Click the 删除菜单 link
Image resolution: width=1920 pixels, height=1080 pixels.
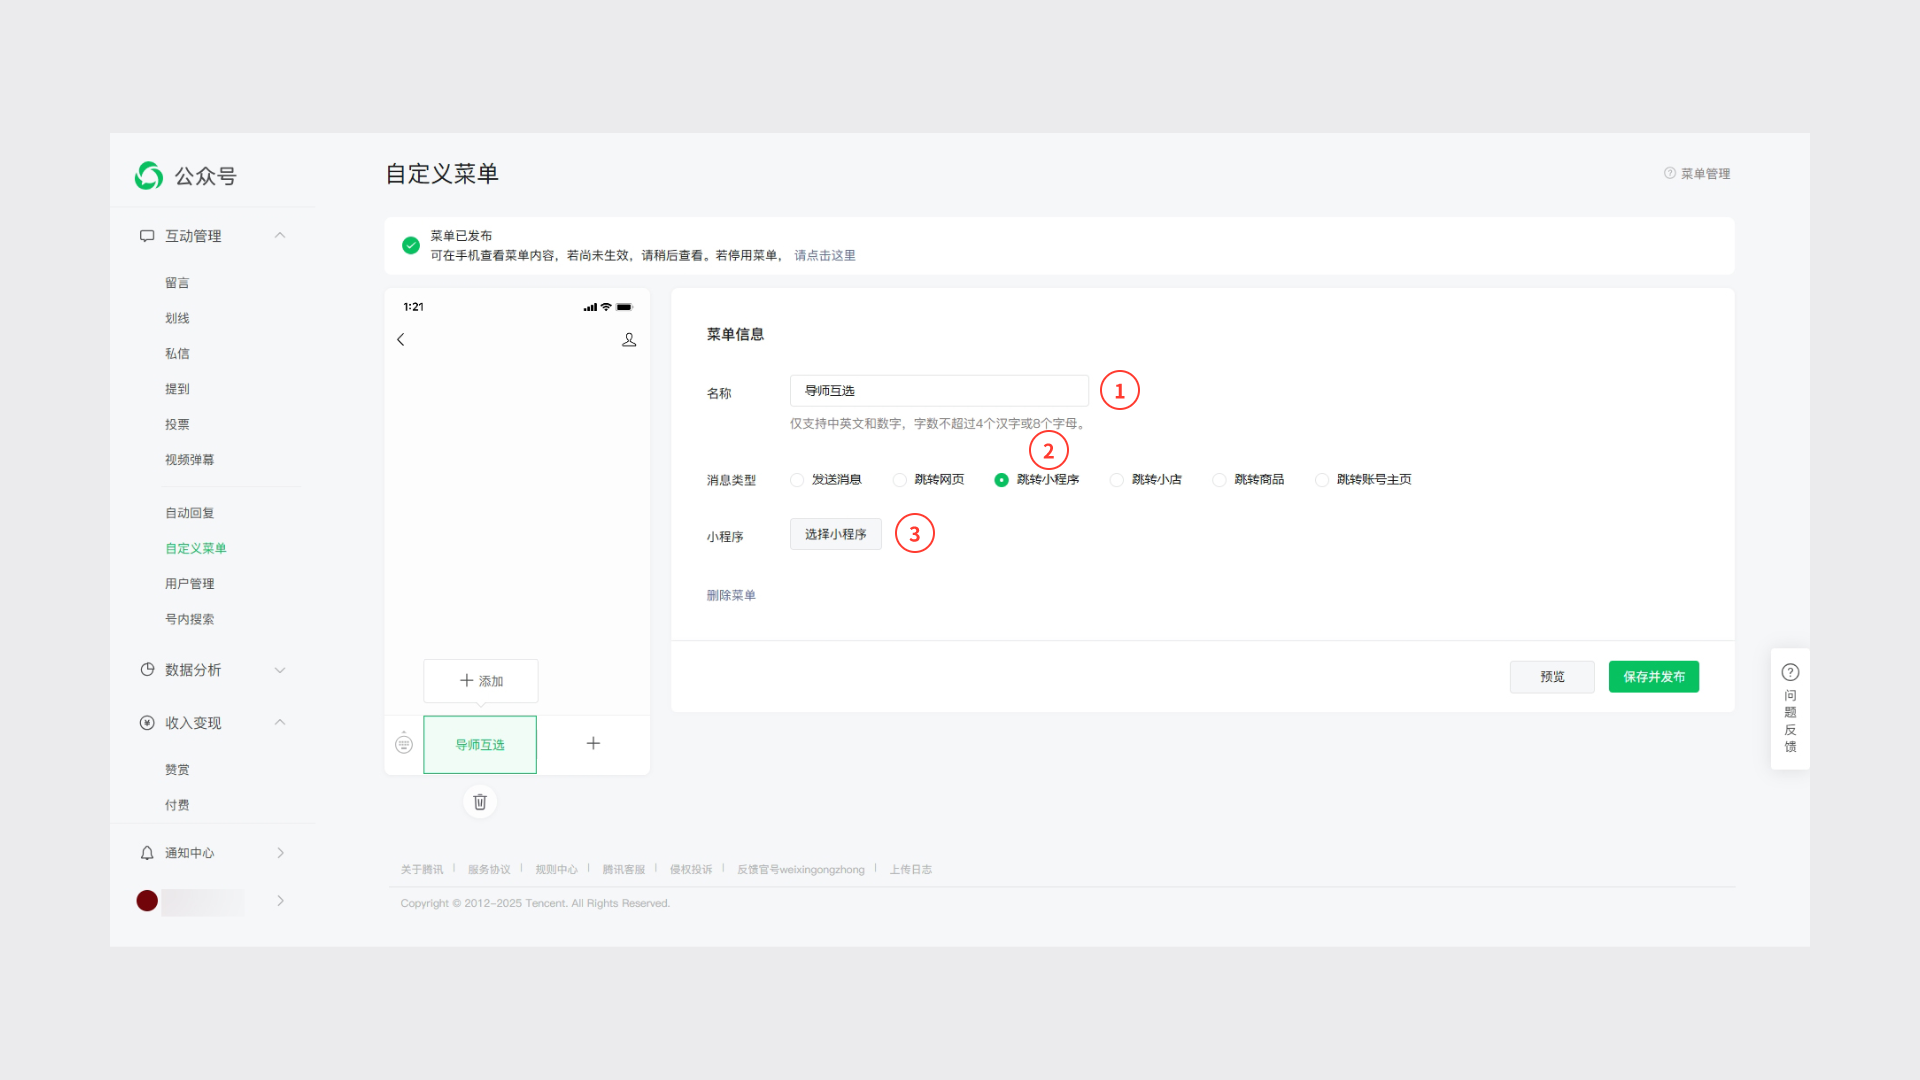(x=731, y=595)
